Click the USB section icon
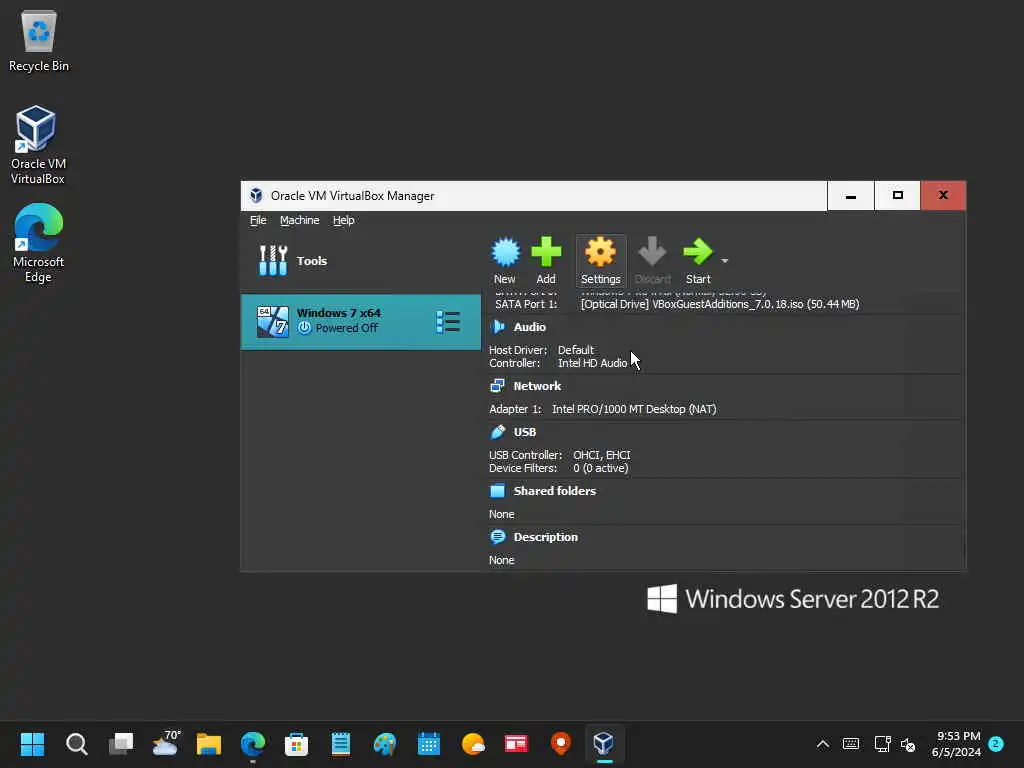The width and height of the screenshot is (1024, 768). (x=498, y=432)
